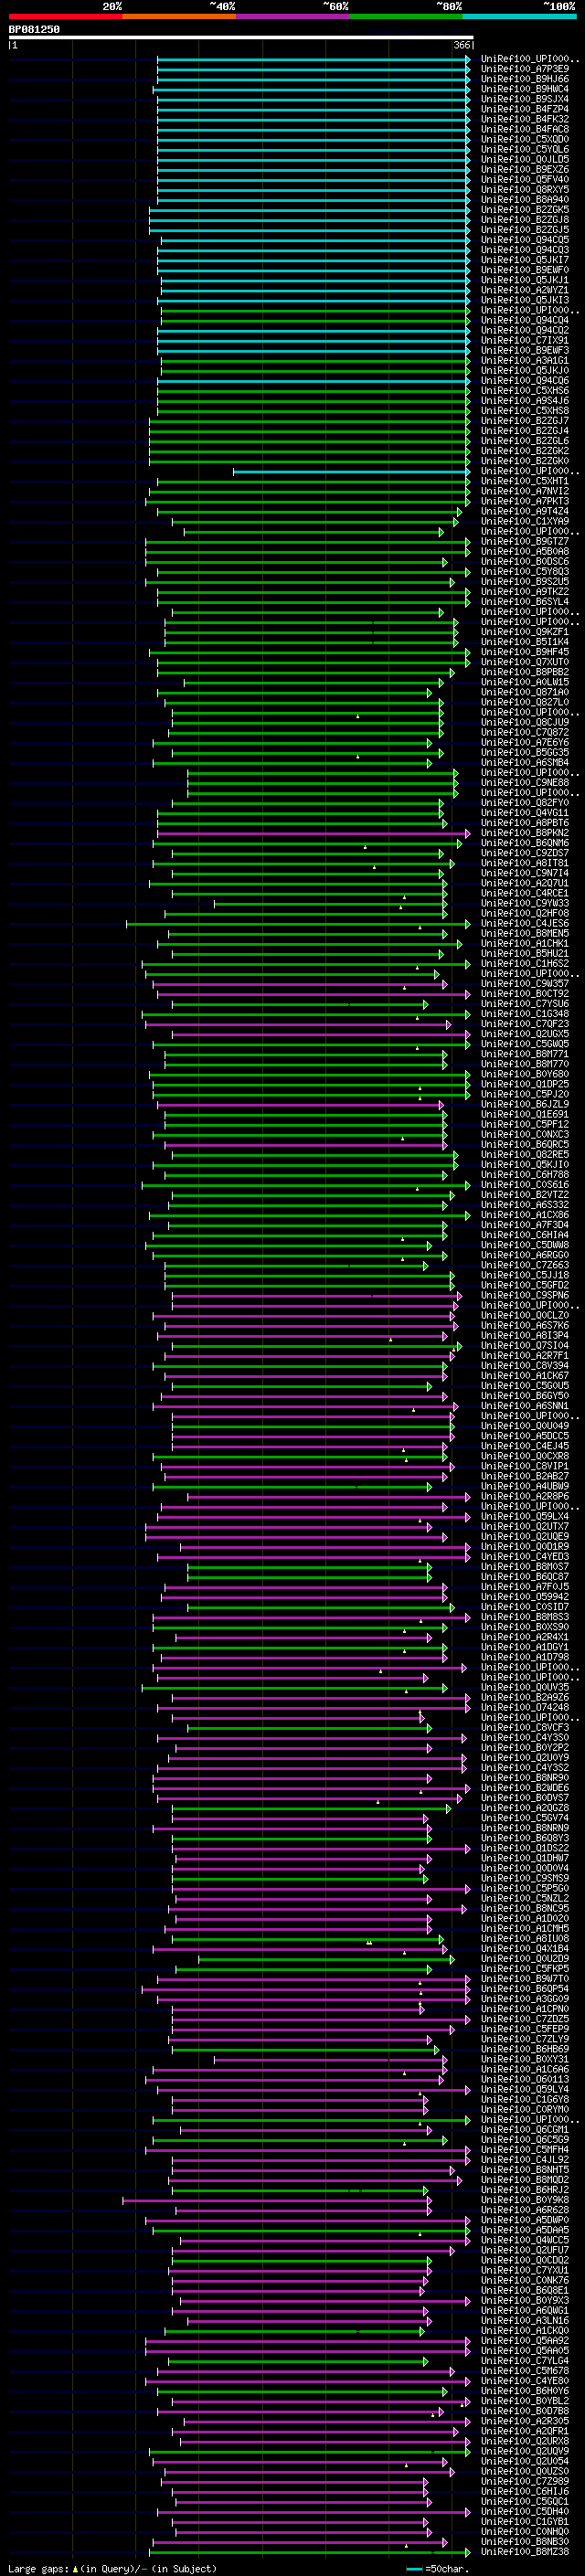Open hit UniRef100_A7P3E9
The image size is (585, 2576).
coord(524,69)
